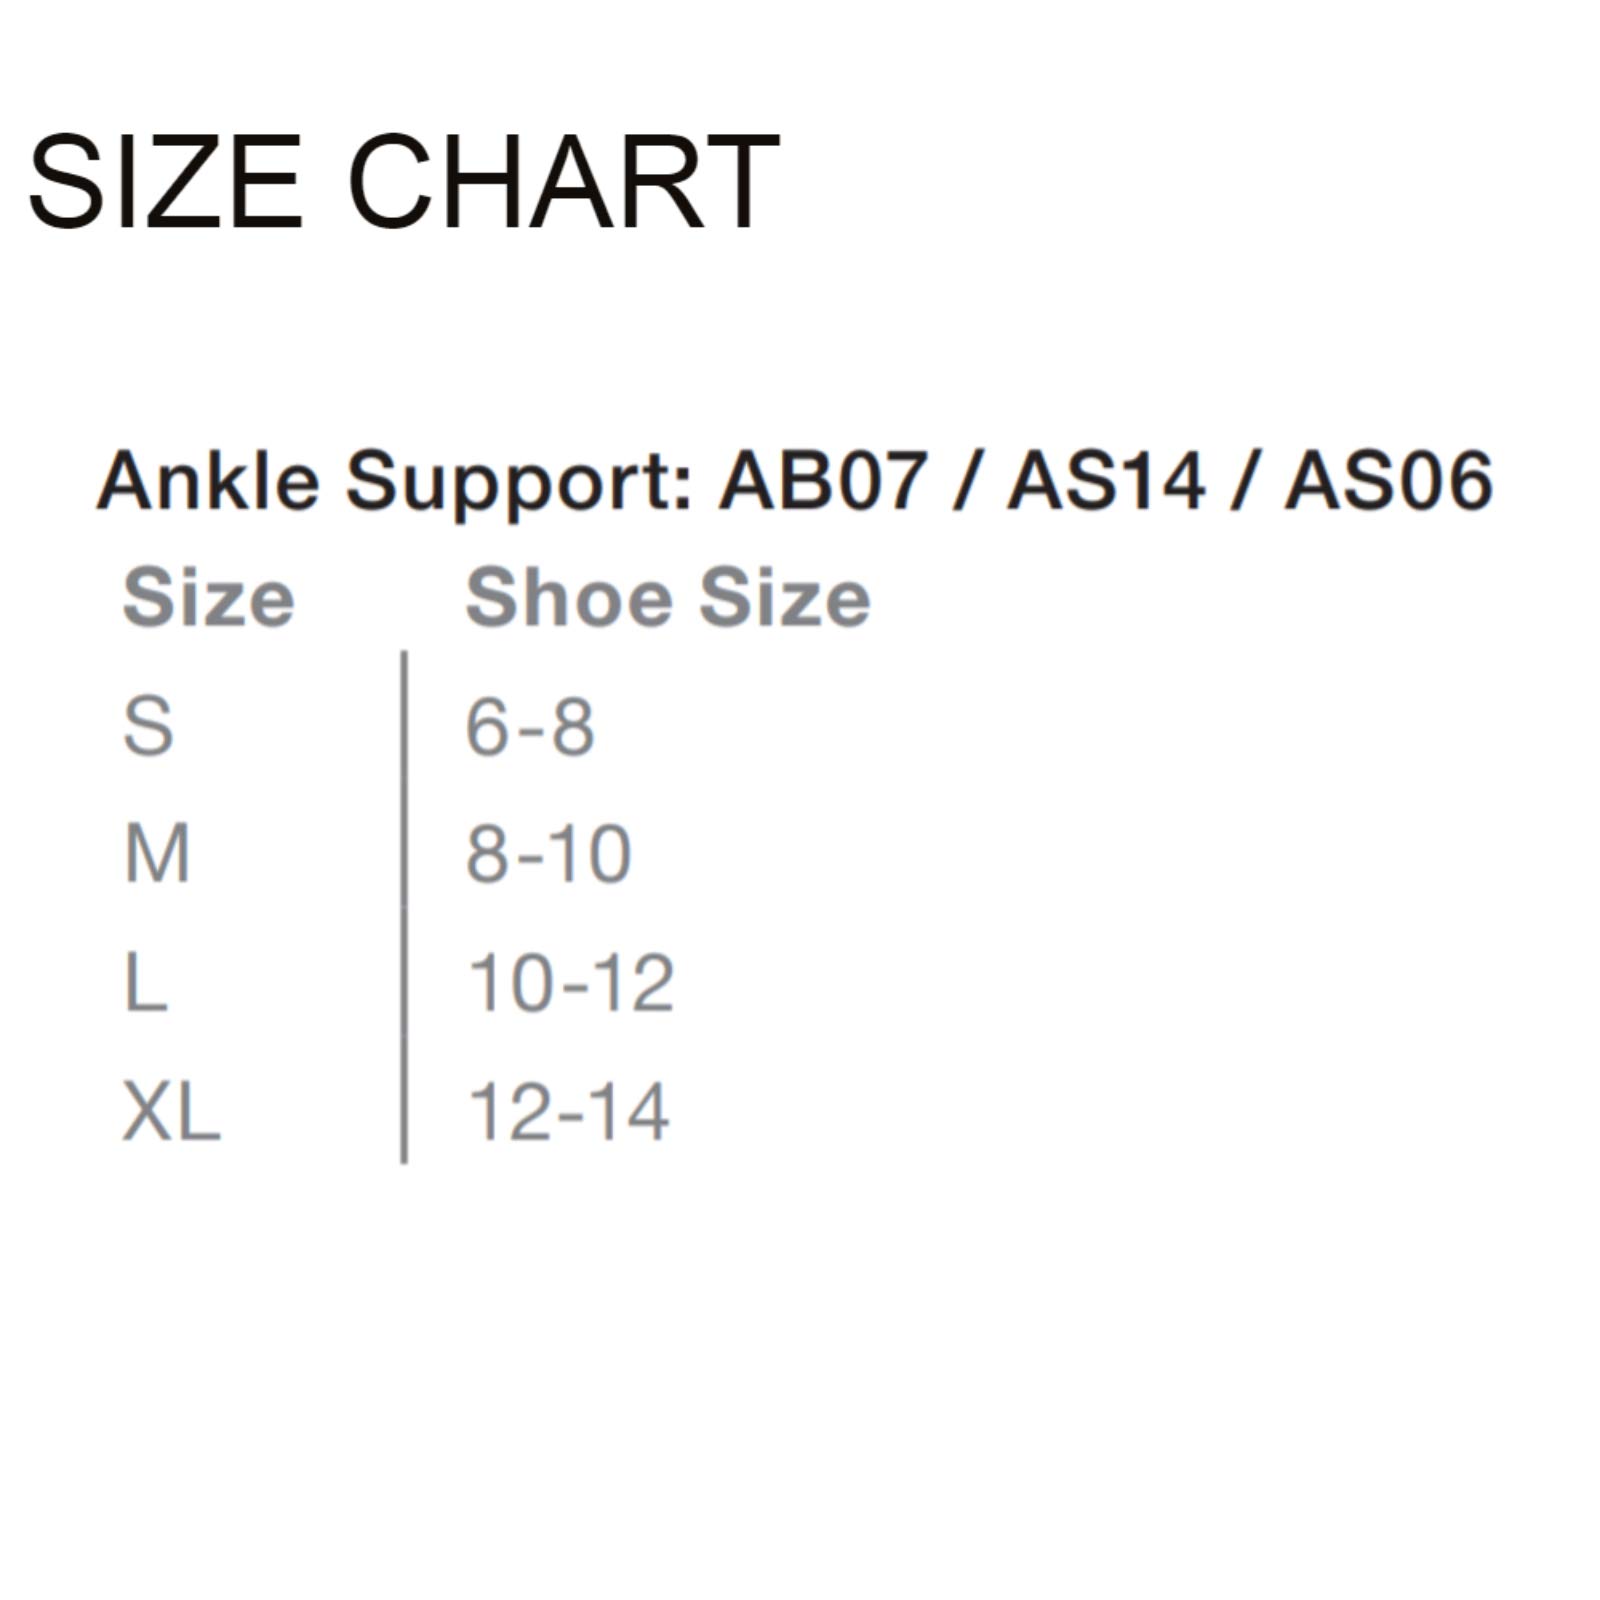The image size is (1600, 1600).
Task: Click the 6-8 shoe size value
Action: point(530,726)
